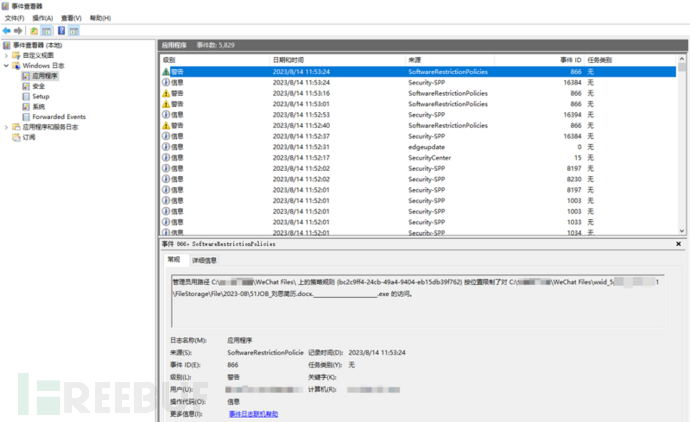This screenshot has height=422, width=690.
Task: Click the Back arrow toolbar icon
Action: click(8, 30)
